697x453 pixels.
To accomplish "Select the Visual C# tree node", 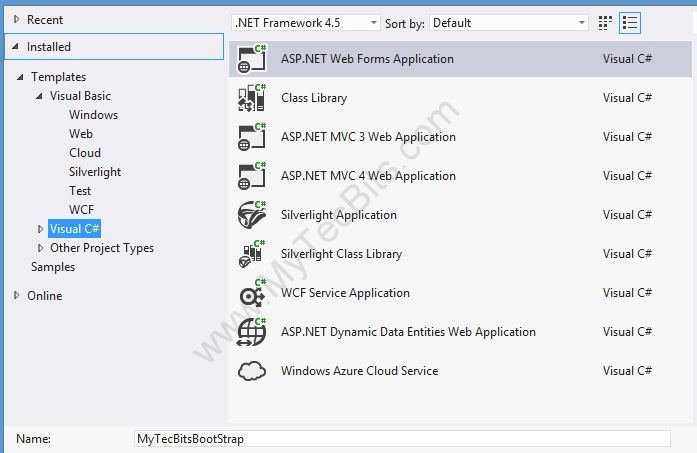I will pyautogui.click(x=74, y=229).
